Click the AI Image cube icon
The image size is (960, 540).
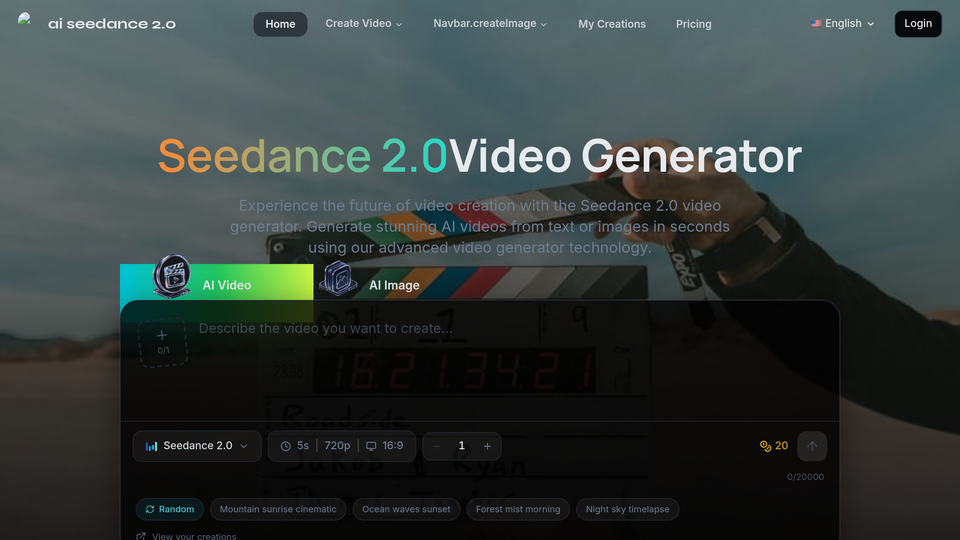[x=338, y=279]
